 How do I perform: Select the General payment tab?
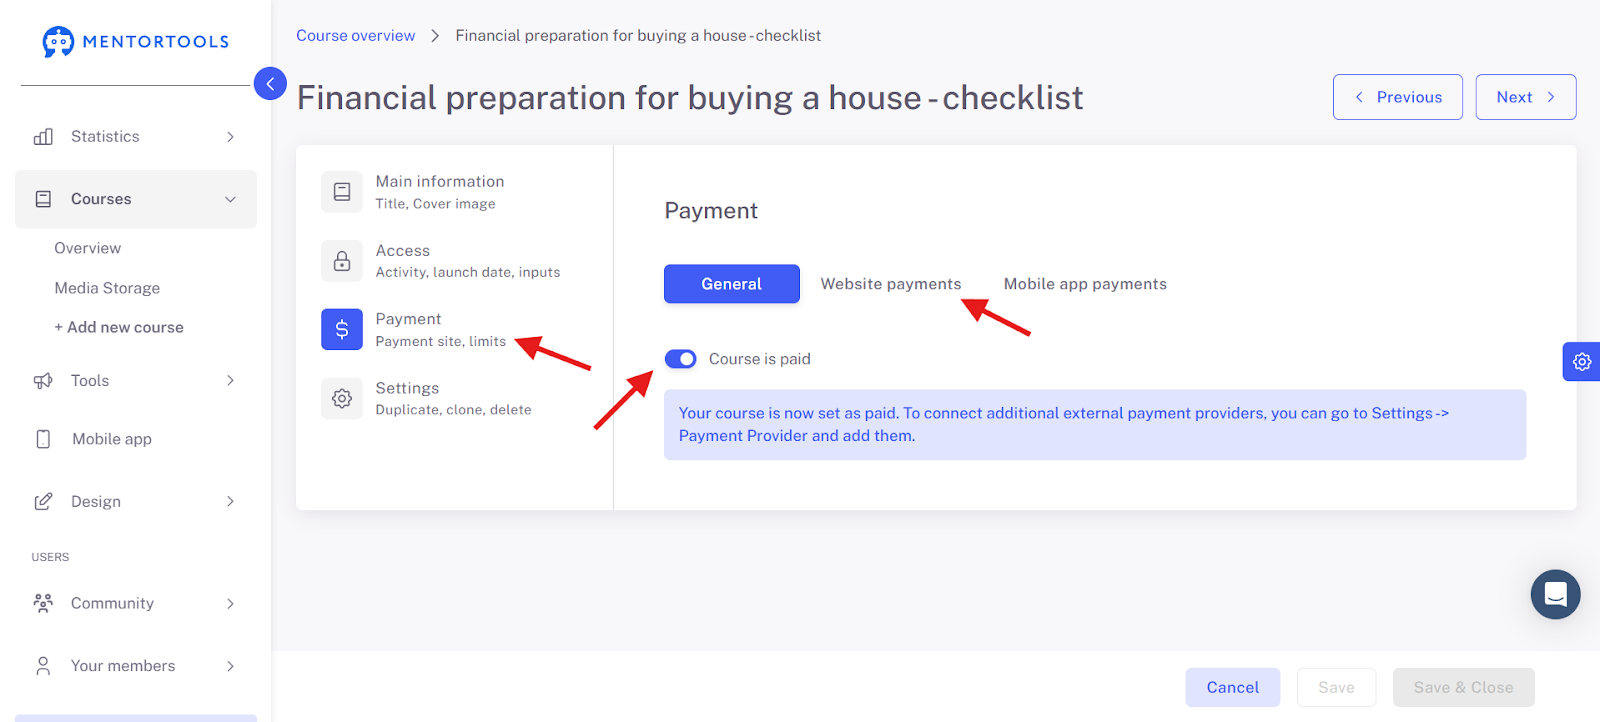(732, 284)
